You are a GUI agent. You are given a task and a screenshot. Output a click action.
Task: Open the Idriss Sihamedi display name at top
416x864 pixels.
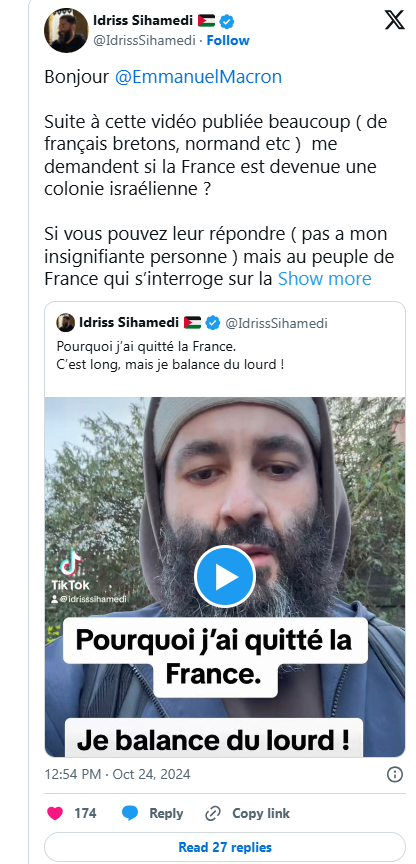point(143,21)
